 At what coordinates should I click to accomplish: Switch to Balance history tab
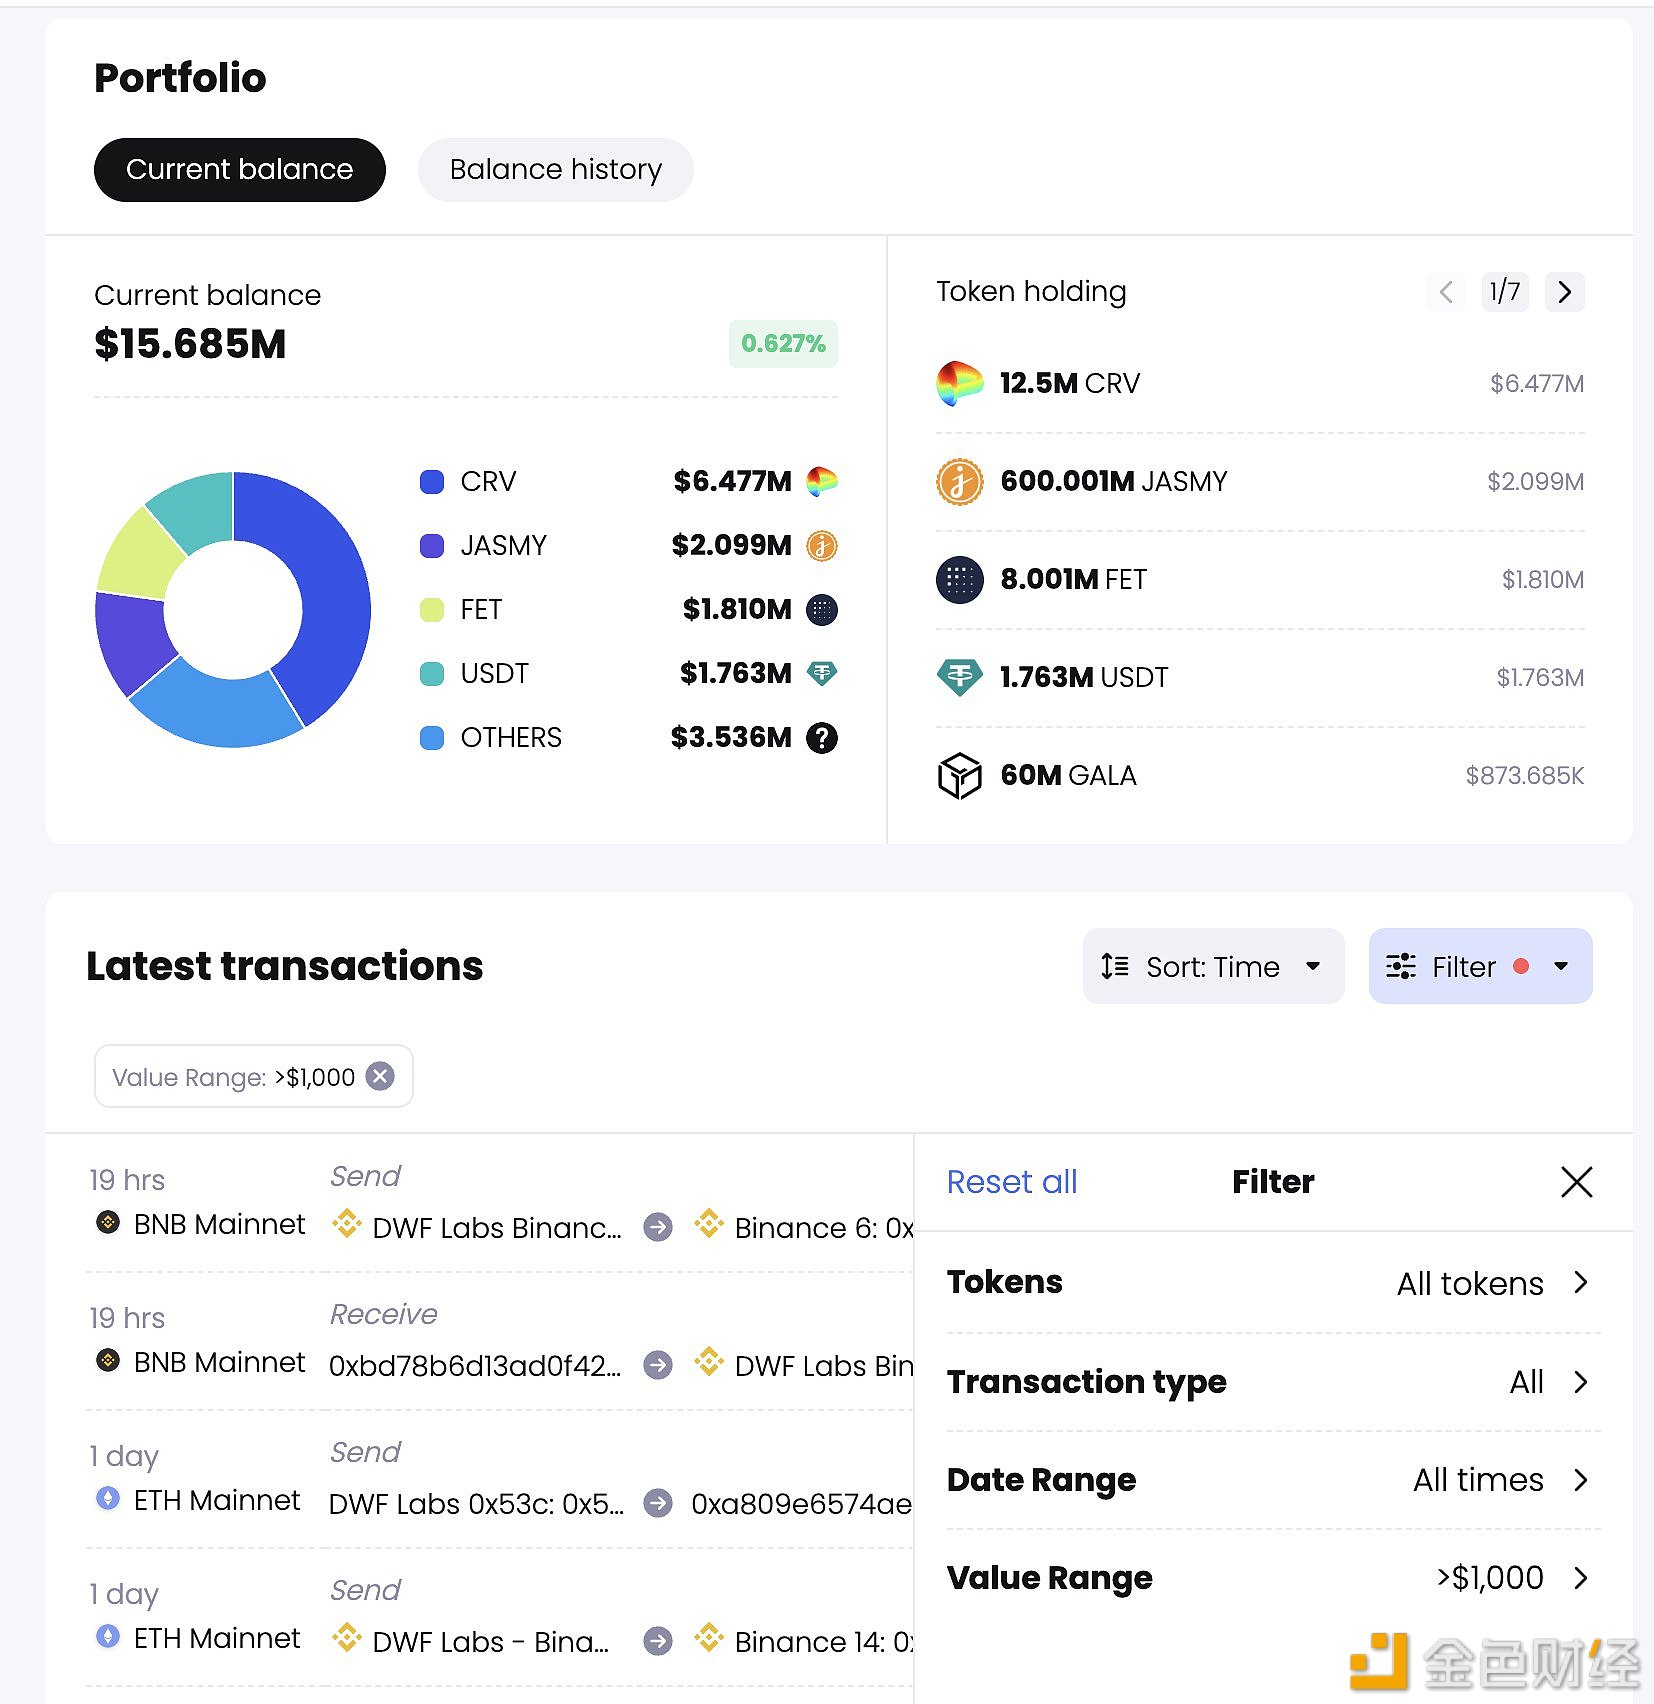tap(556, 170)
